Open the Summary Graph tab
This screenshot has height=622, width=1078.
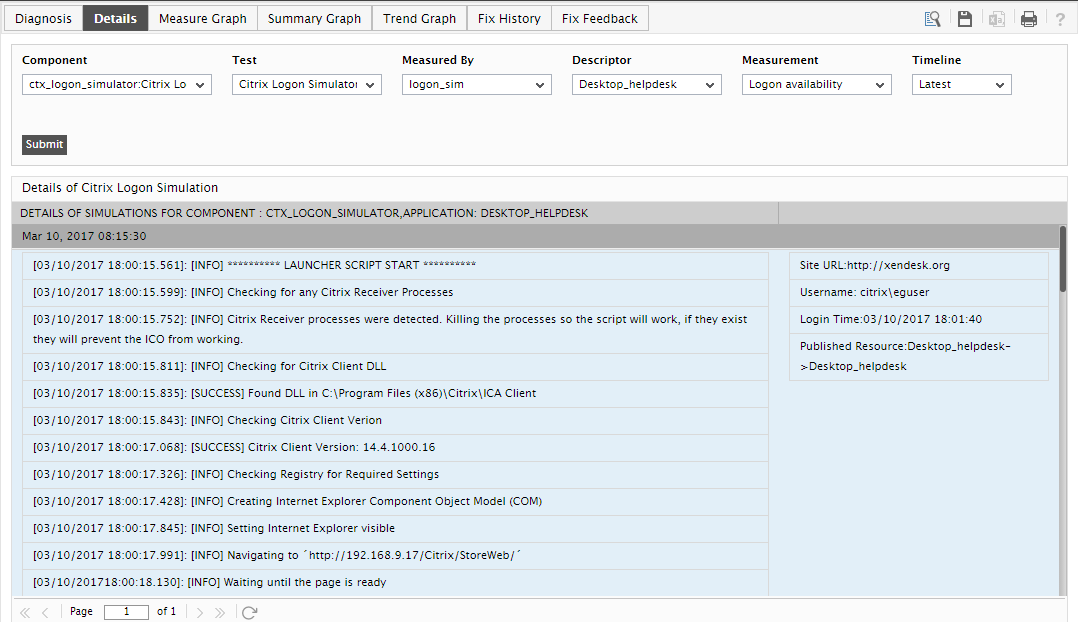coord(314,19)
